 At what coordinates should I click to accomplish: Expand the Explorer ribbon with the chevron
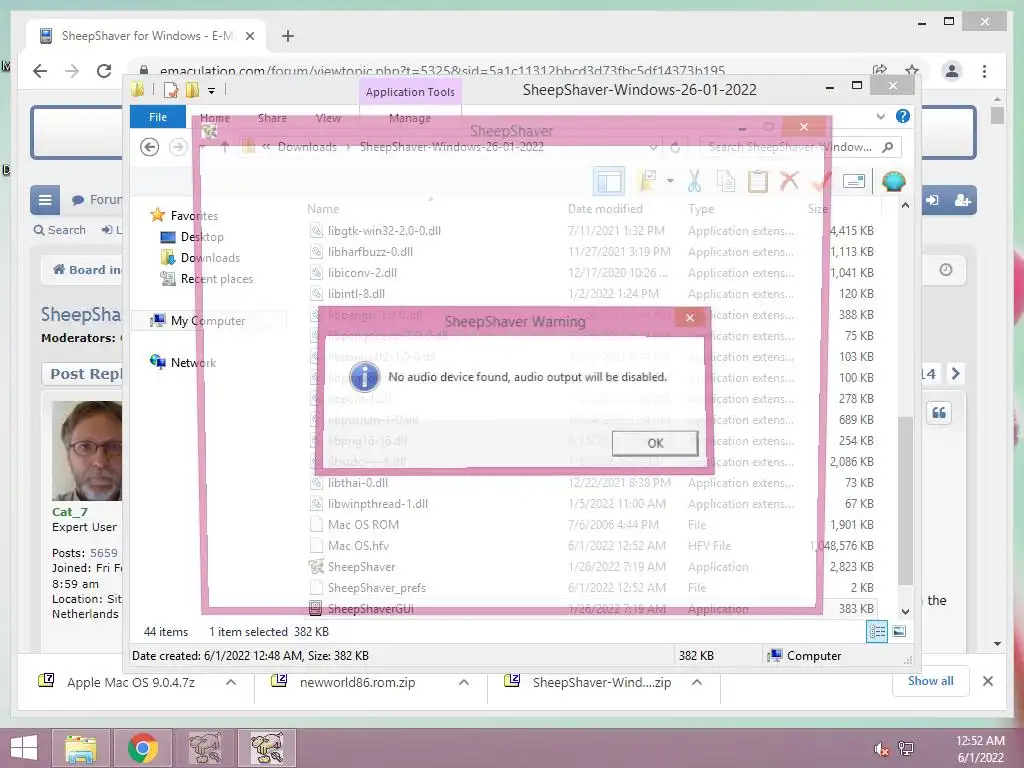[x=880, y=116]
